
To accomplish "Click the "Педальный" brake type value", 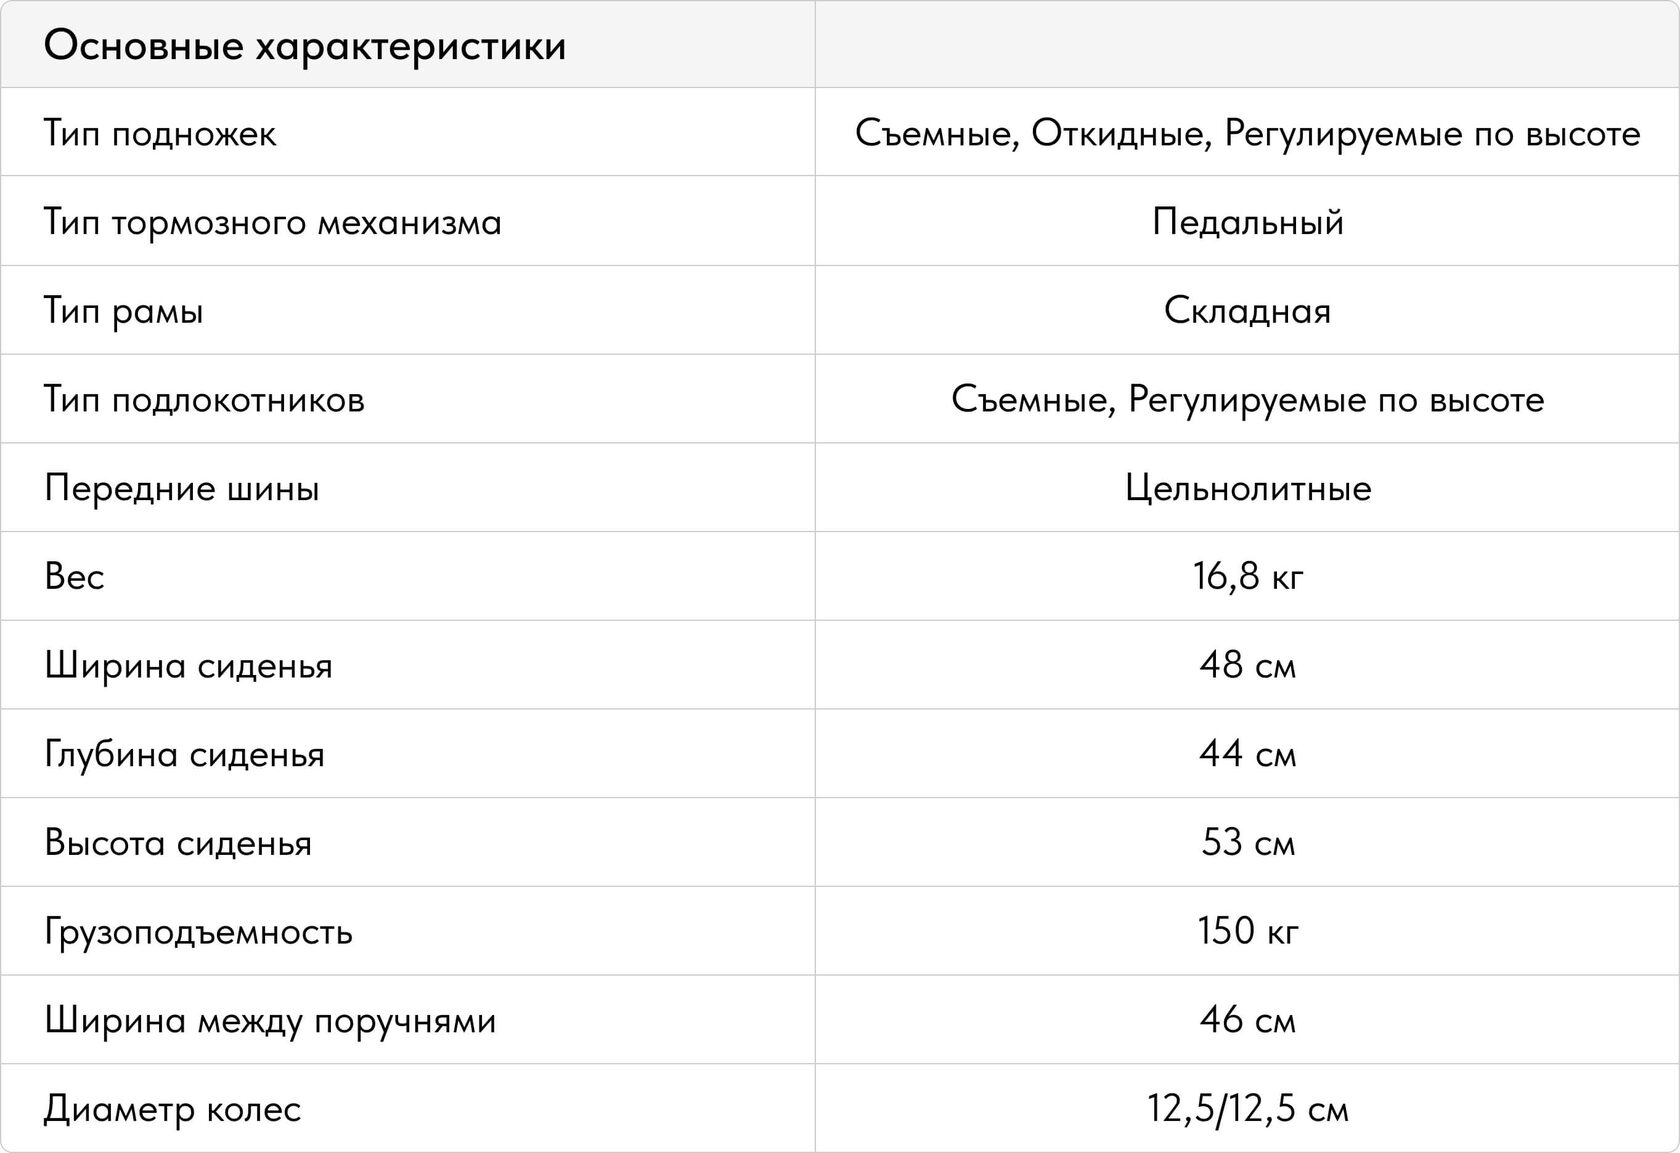I will 1247,222.
